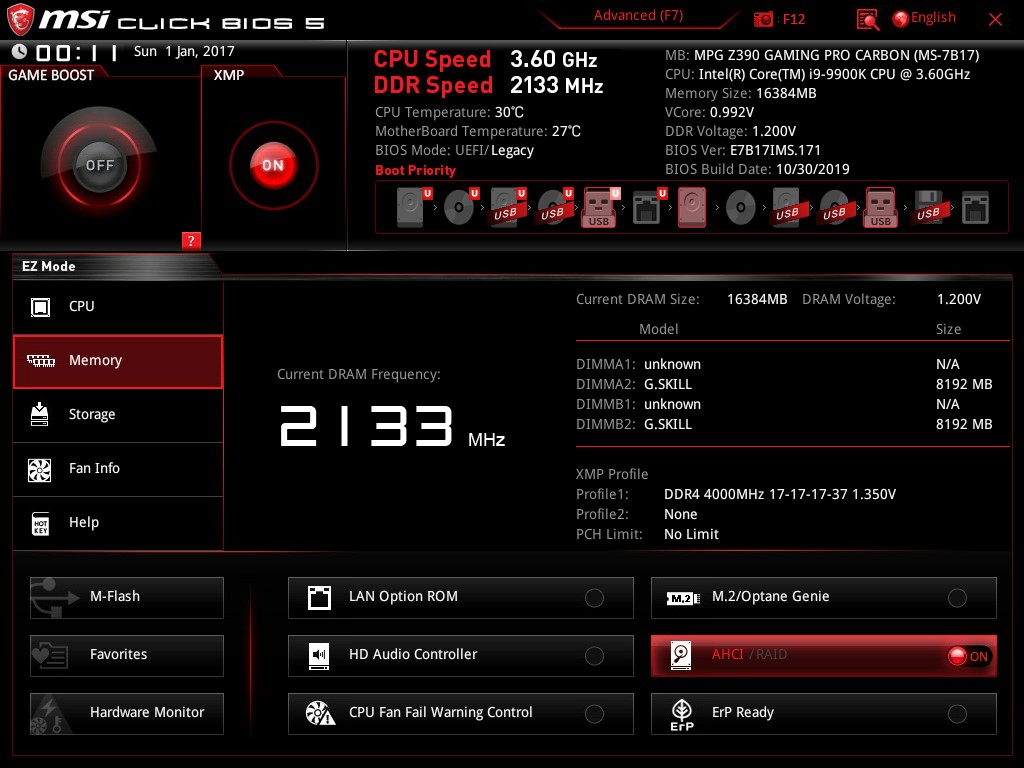The height and width of the screenshot is (768, 1024).
Task: Select the legacy USB key boot icon
Action: [x=880, y=208]
